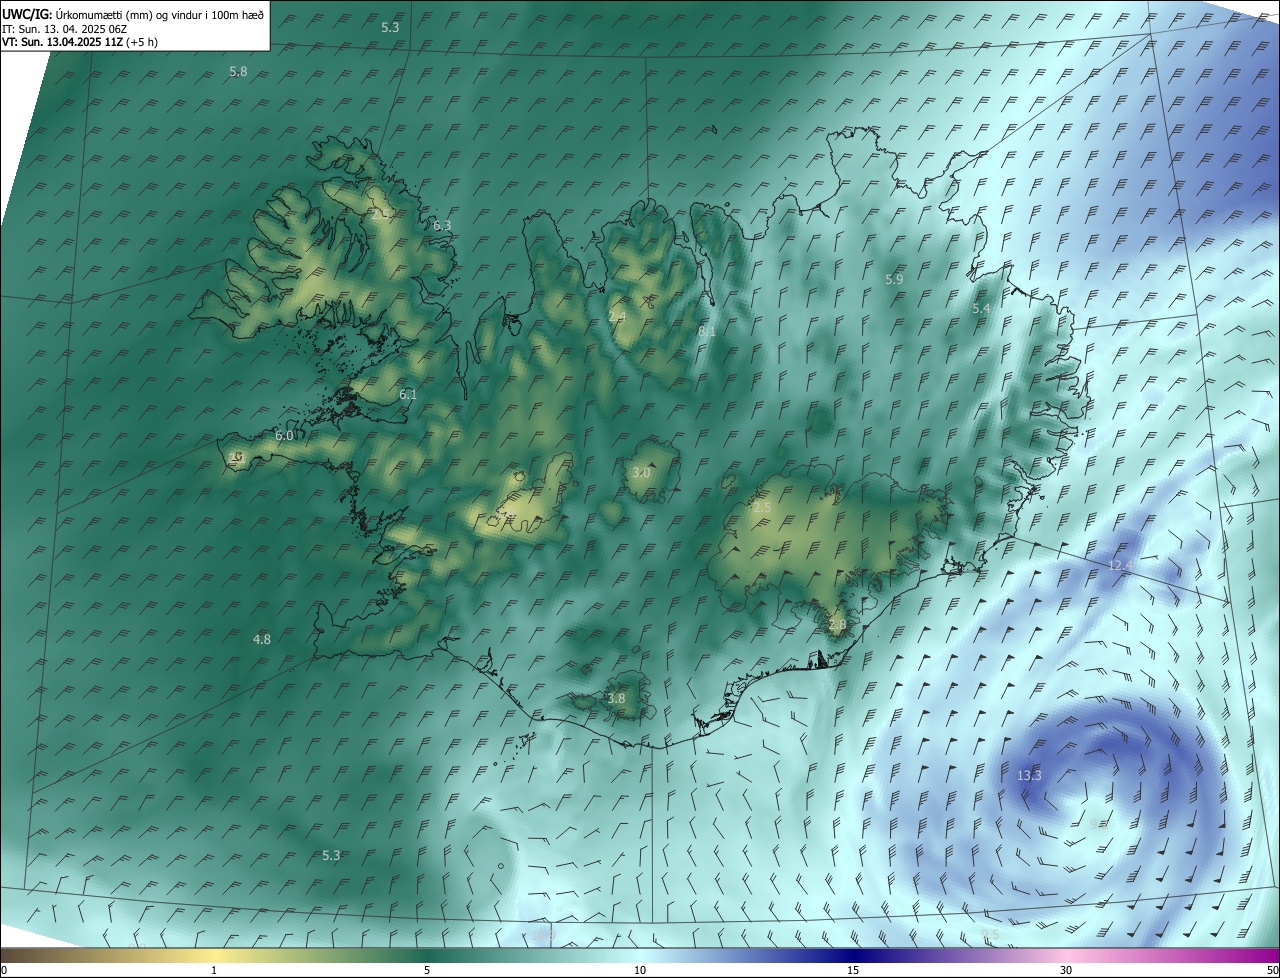1280x978 pixels.
Task: Click the legend tick label 1
Action: [214, 971]
